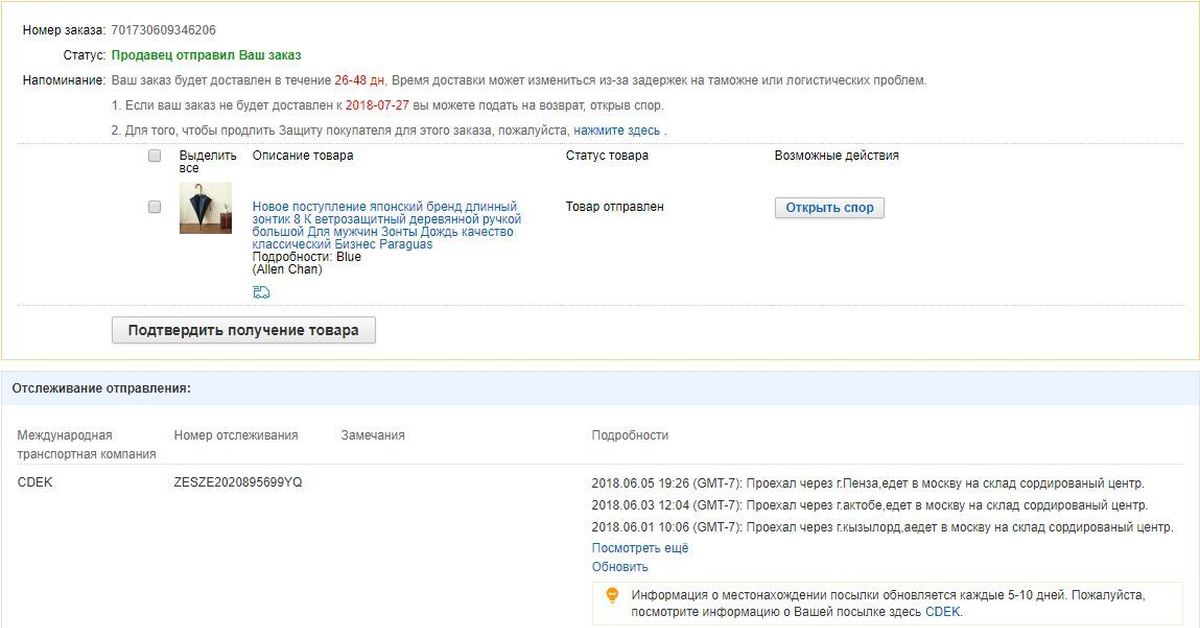Click the delivery truck icon under product
This screenshot has height=628, width=1200.
point(261,292)
